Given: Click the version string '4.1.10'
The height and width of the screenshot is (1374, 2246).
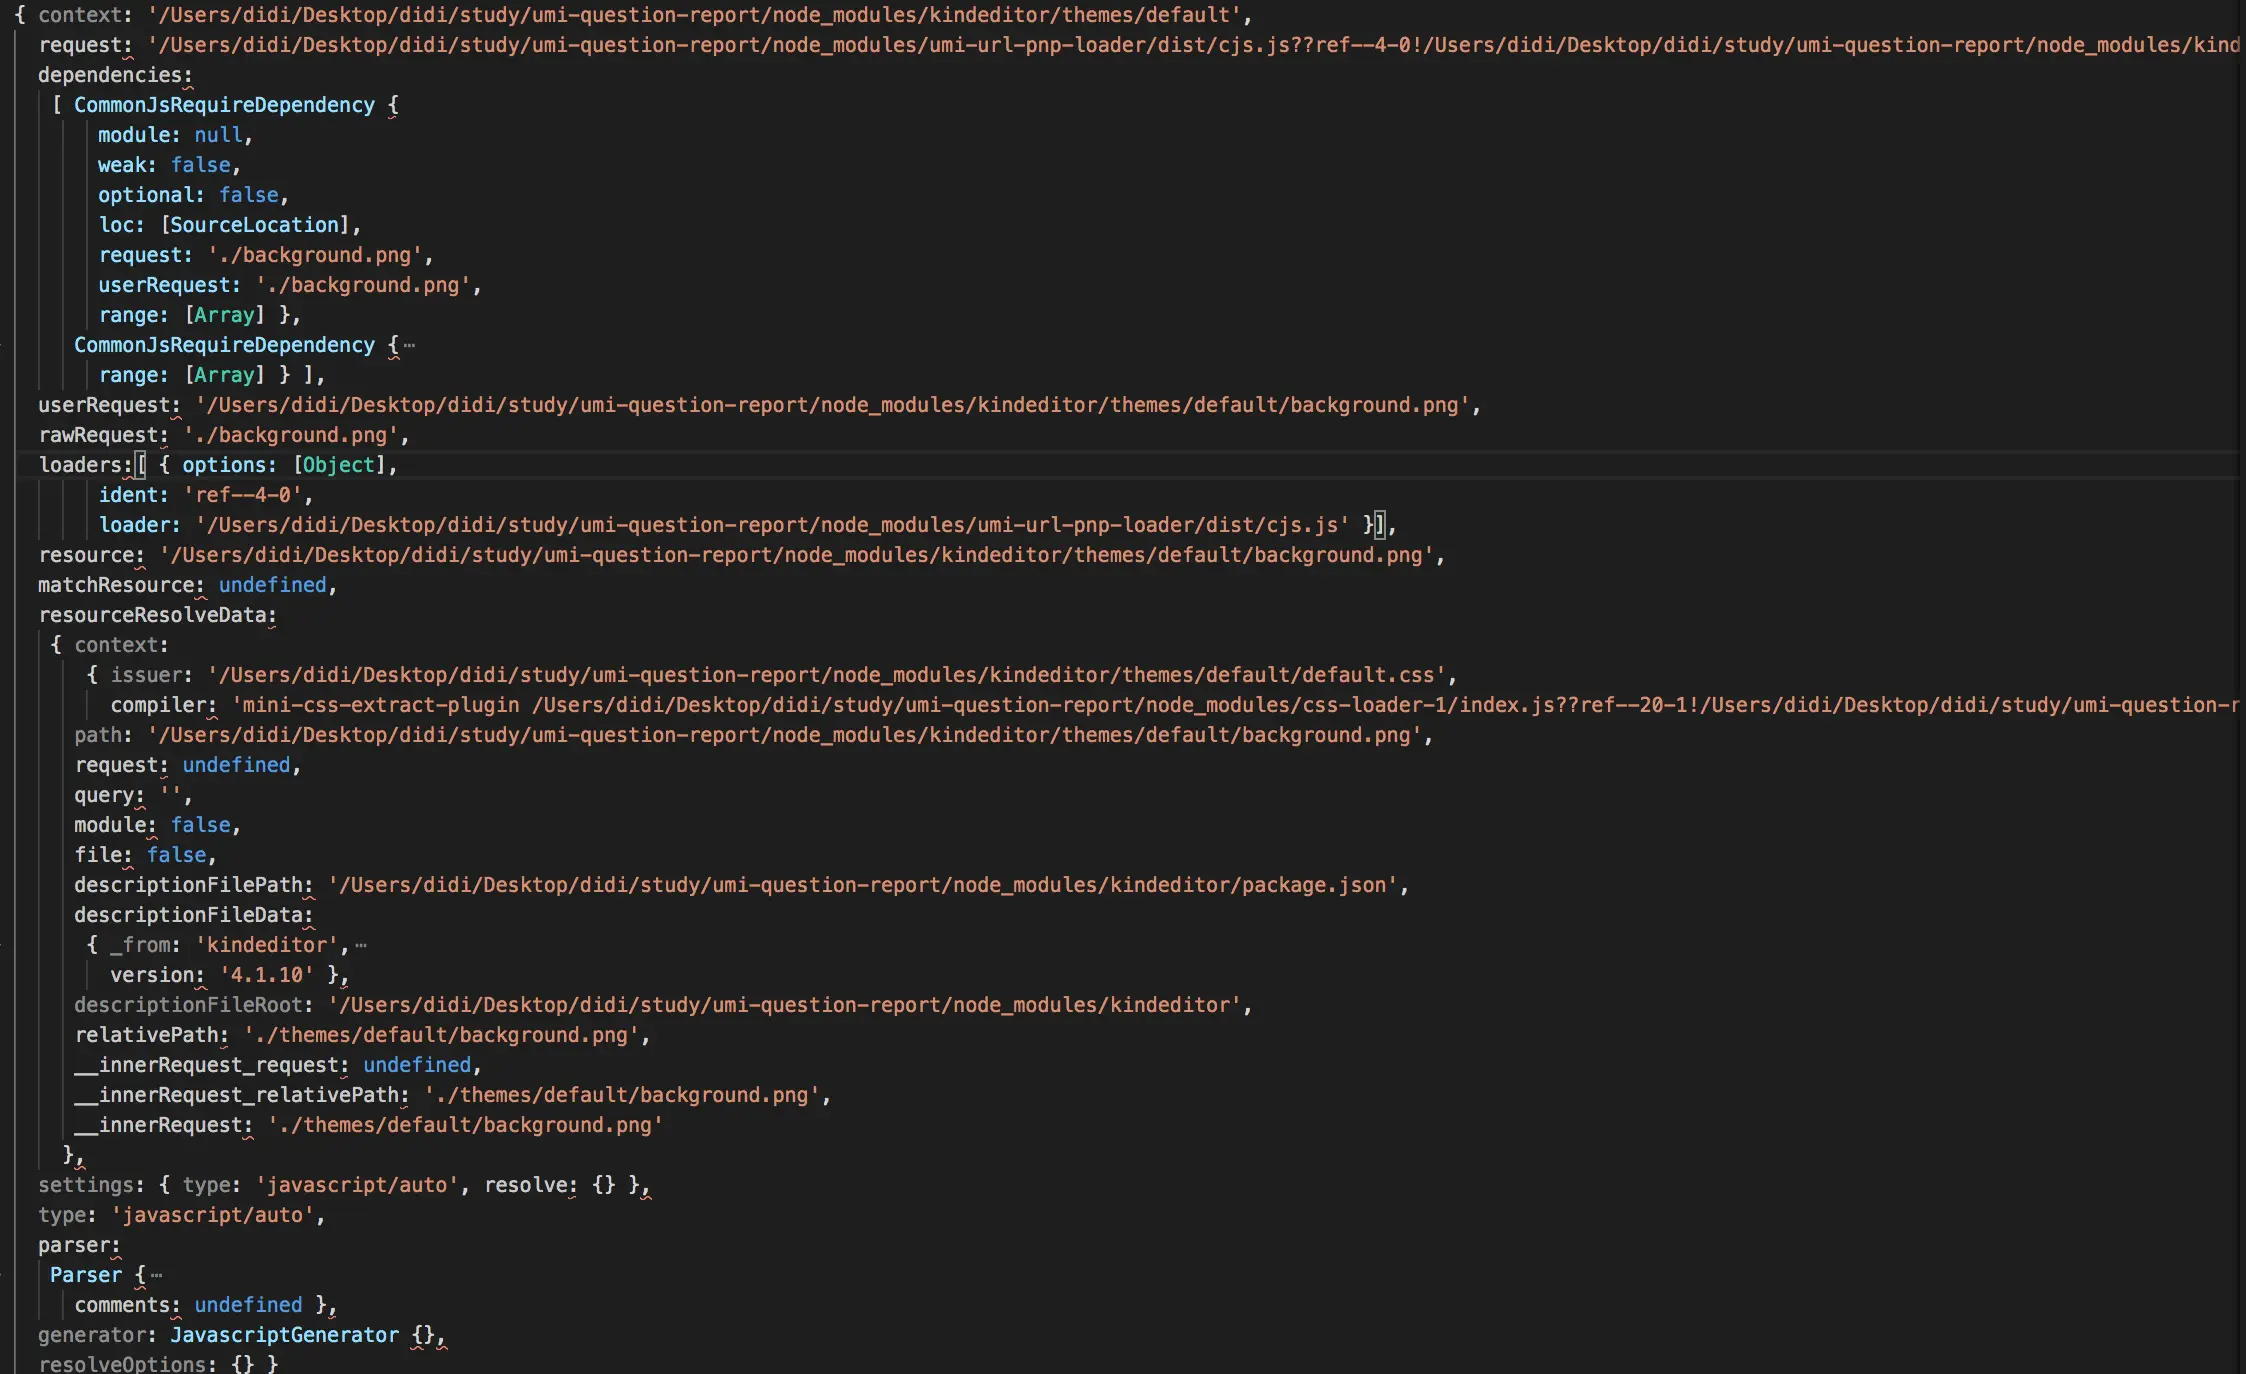Looking at the screenshot, I should pos(266,975).
